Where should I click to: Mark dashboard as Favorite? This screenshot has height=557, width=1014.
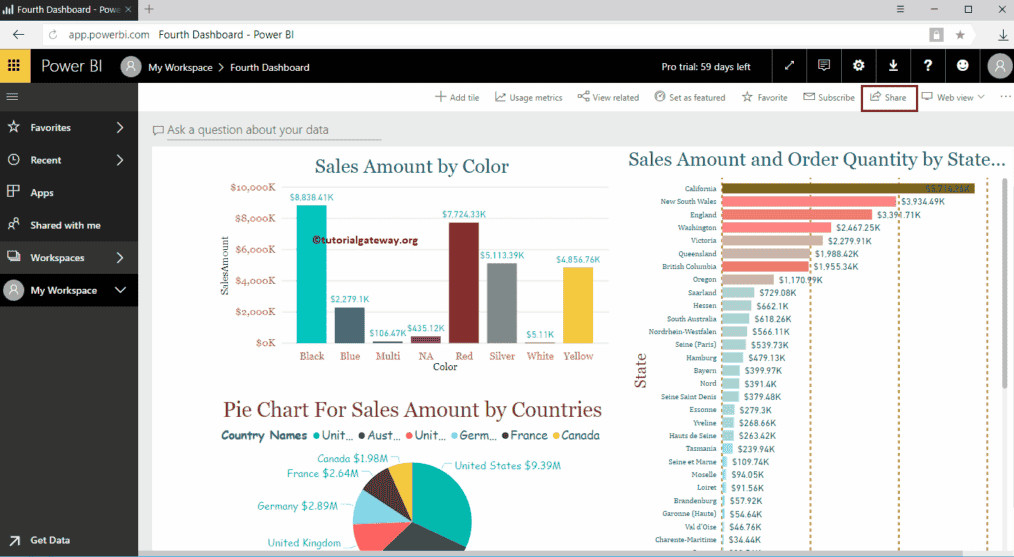pyautogui.click(x=765, y=98)
